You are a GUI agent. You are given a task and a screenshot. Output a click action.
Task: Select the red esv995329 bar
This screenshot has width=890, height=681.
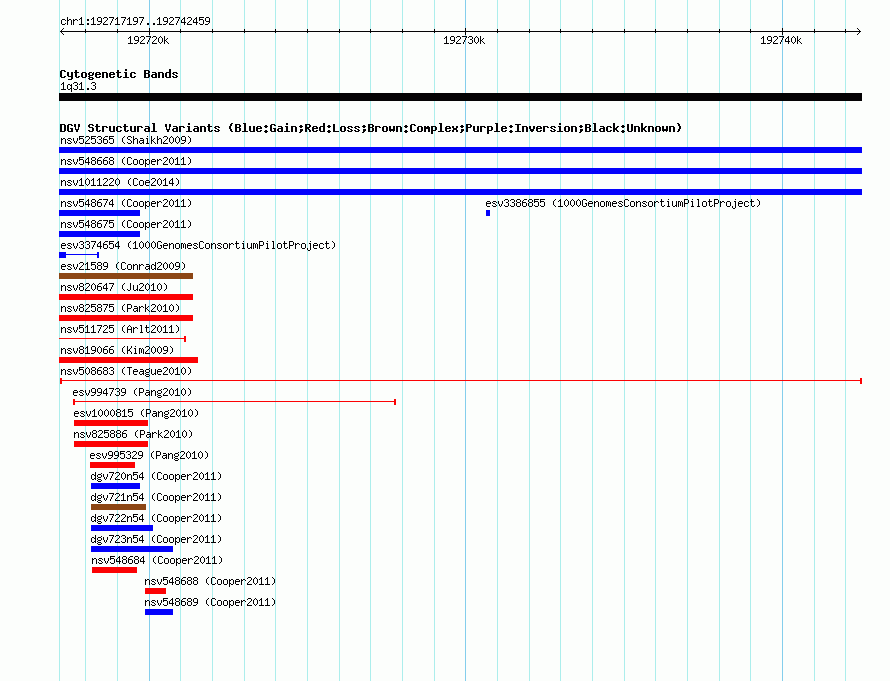click(112, 465)
